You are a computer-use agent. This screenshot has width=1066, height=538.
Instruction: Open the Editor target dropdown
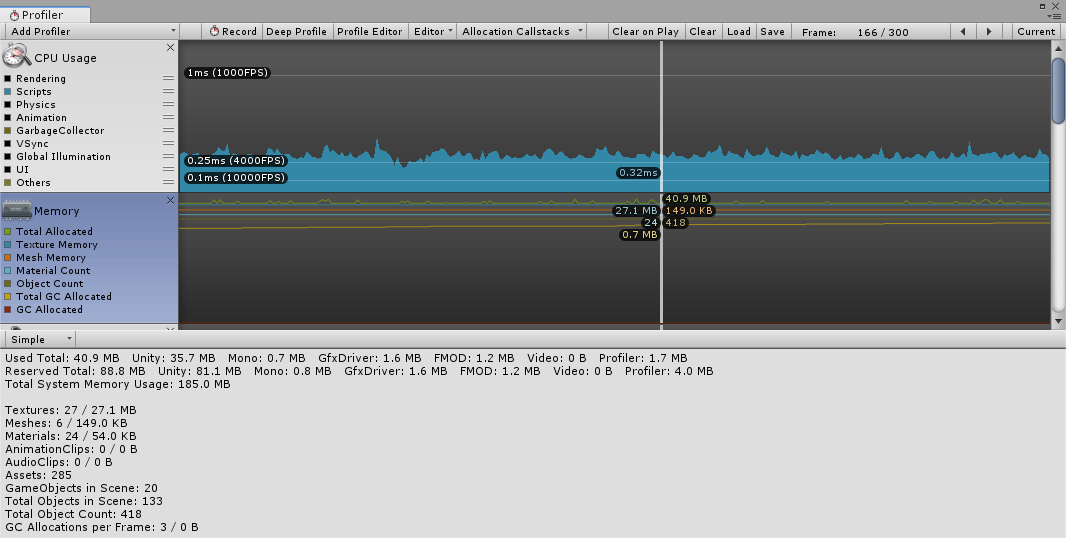click(x=433, y=31)
